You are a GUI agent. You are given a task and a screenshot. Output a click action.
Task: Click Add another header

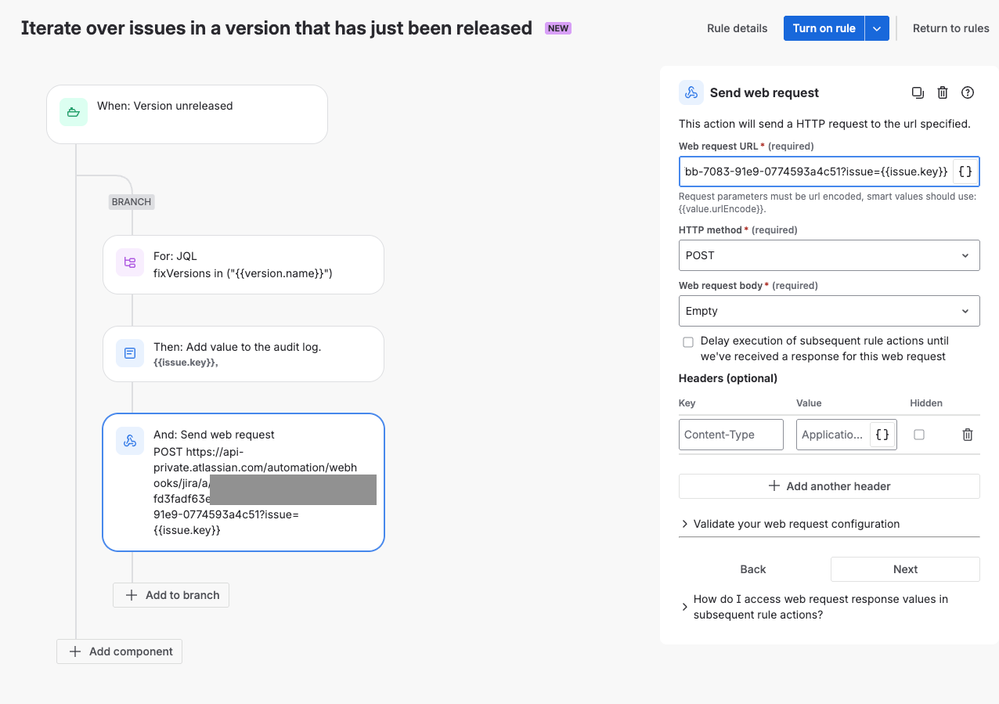(x=828, y=486)
